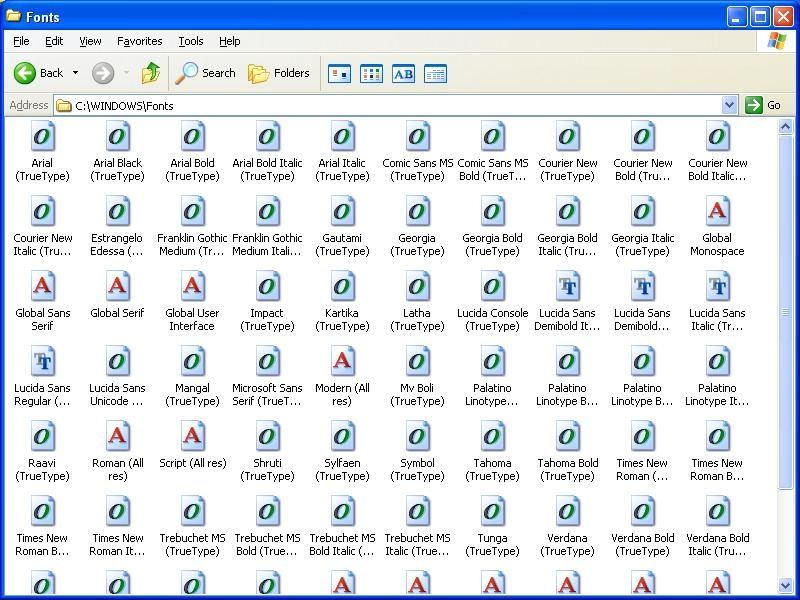This screenshot has width=800, height=600.
Task: Select the Modern (All res) font
Action: [x=342, y=377]
